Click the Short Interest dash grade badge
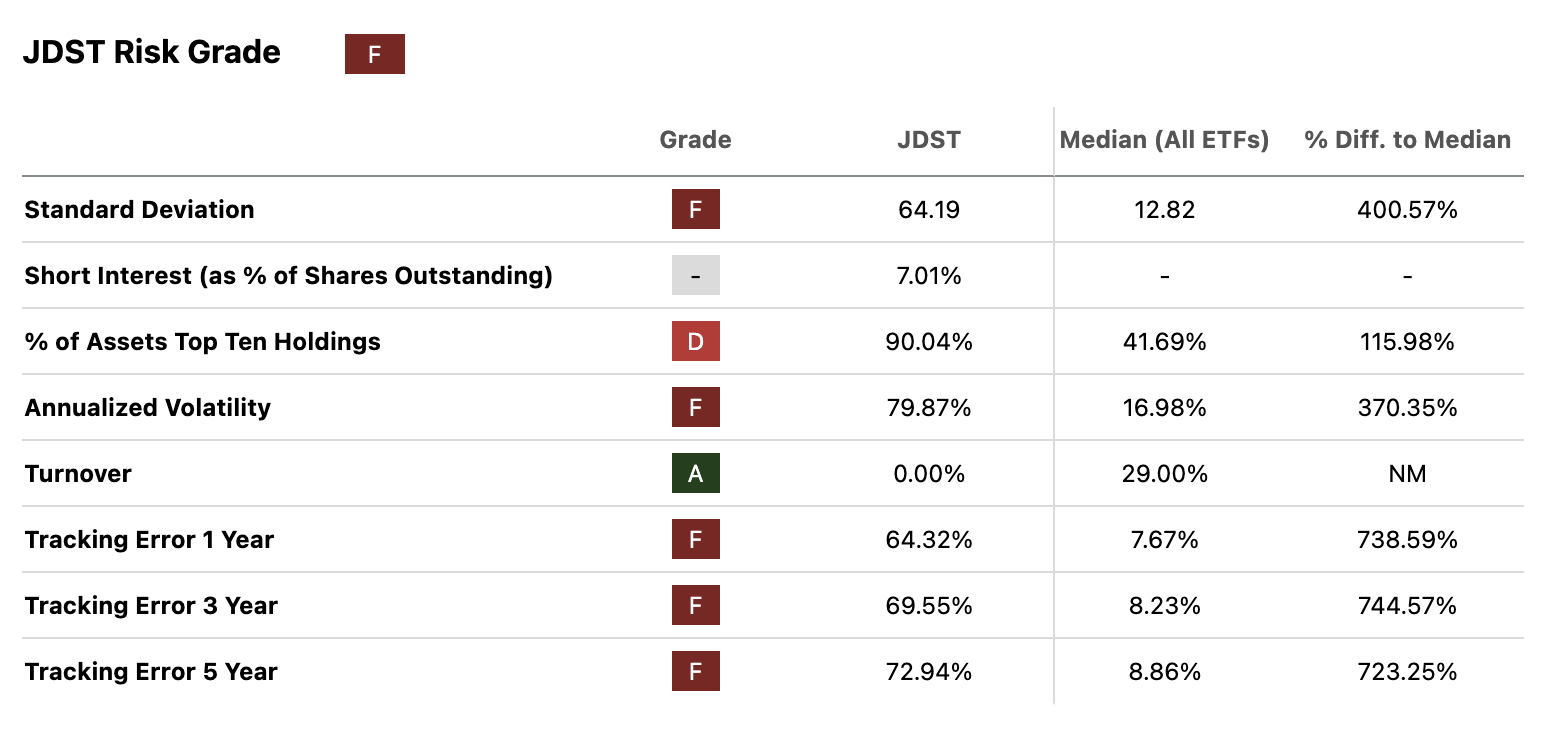Viewport: 1546px width, 732px height. tap(695, 276)
